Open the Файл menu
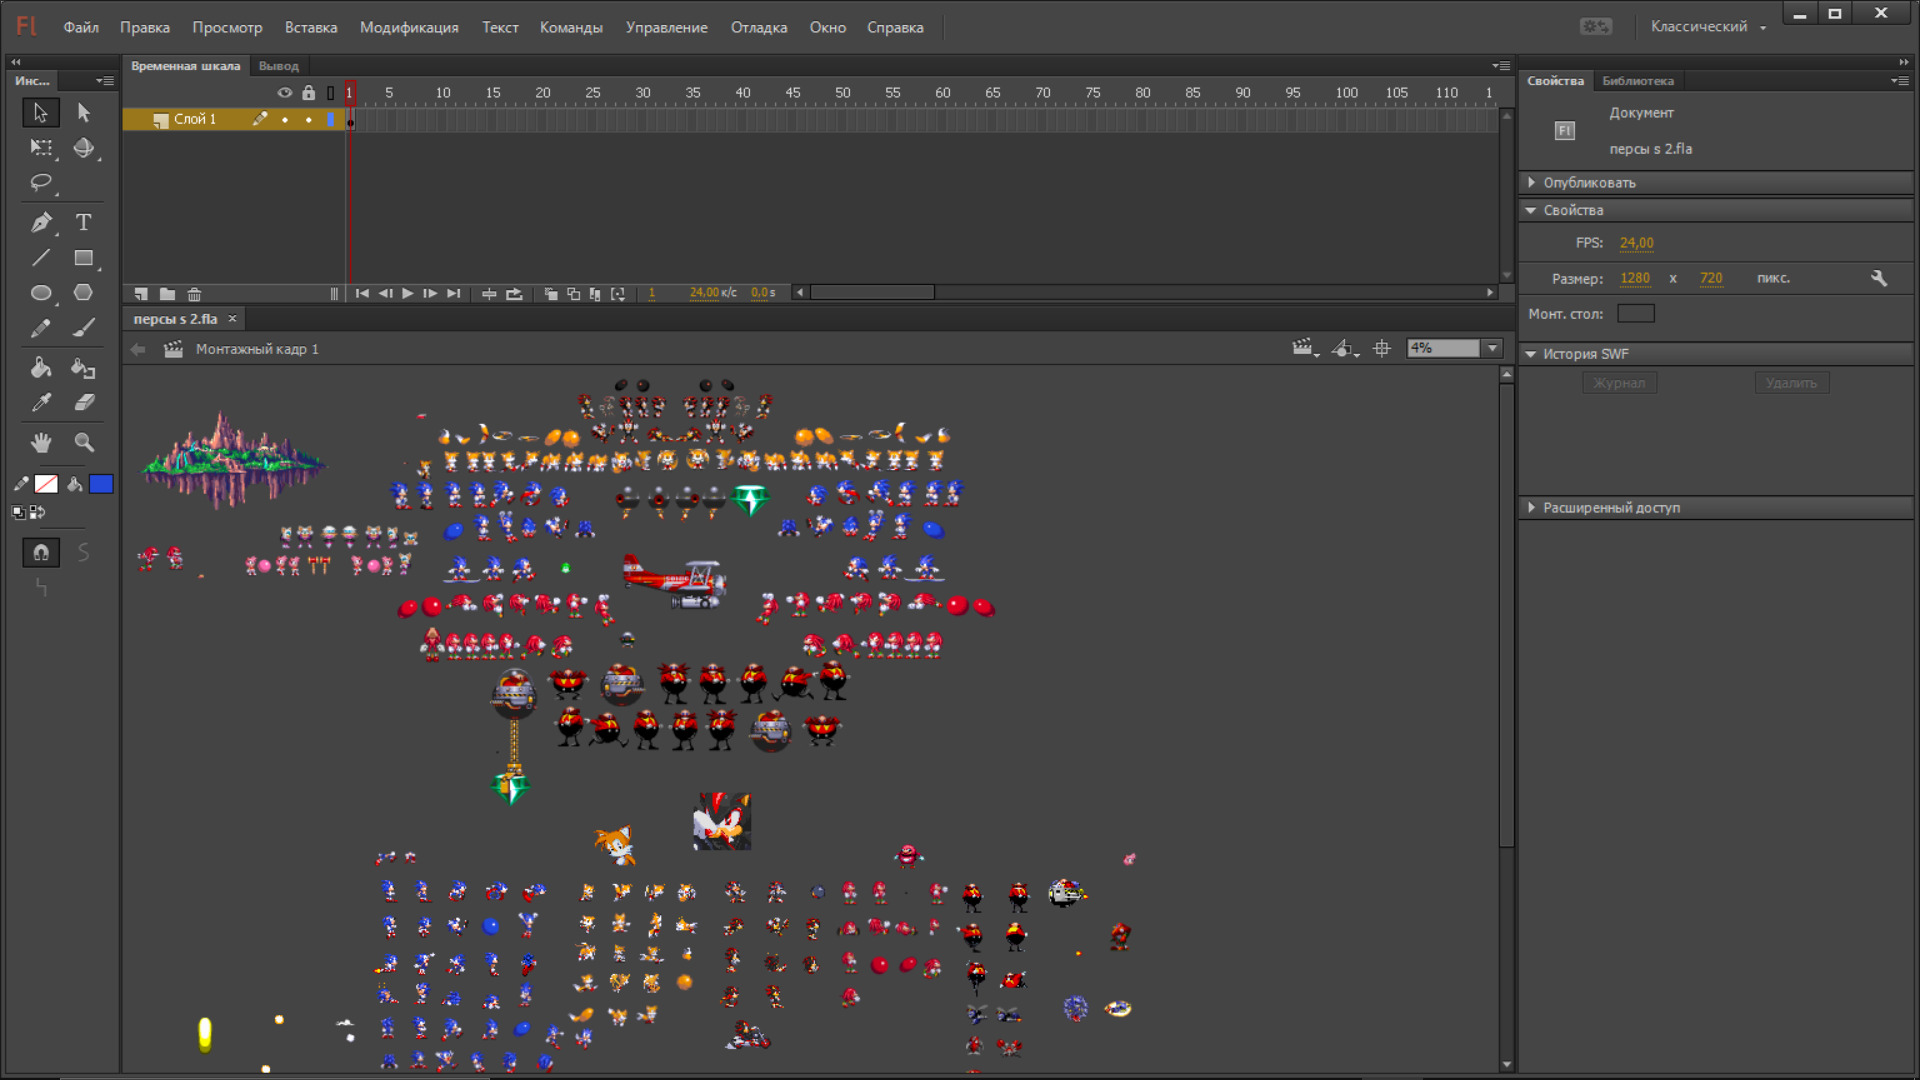This screenshot has height=1080, width=1920. (81, 27)
